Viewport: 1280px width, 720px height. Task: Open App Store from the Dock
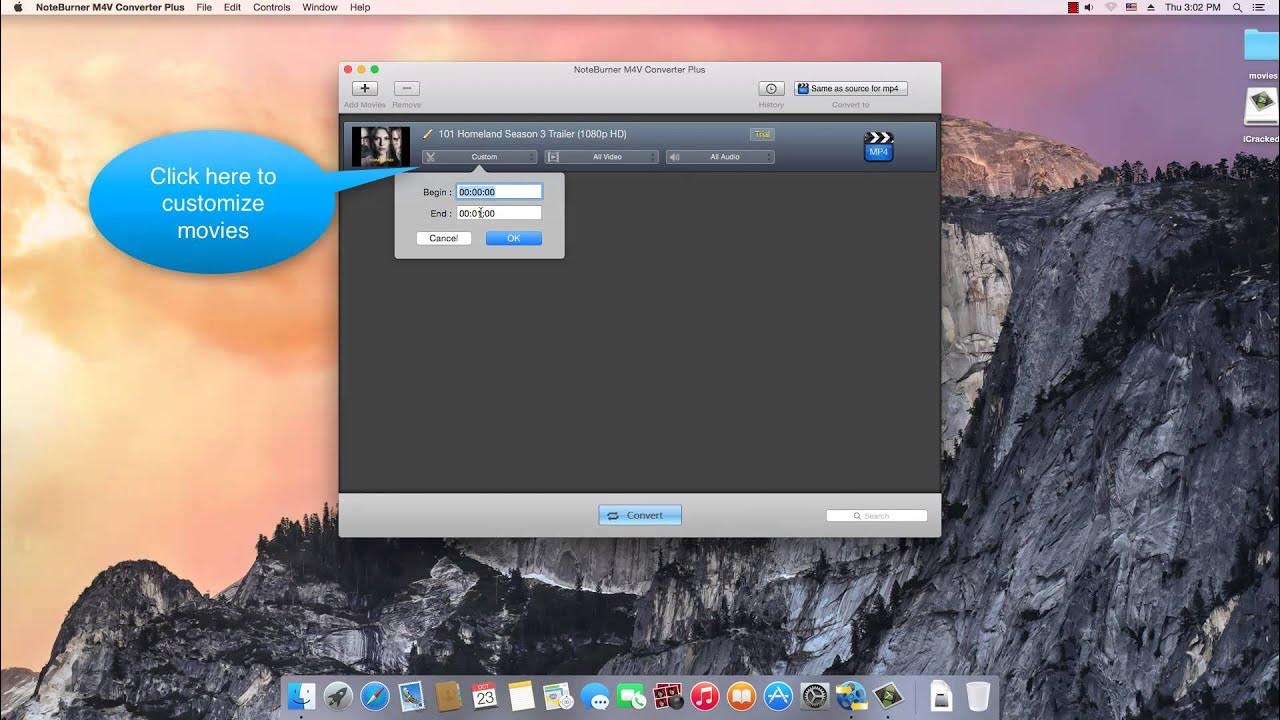778,695
